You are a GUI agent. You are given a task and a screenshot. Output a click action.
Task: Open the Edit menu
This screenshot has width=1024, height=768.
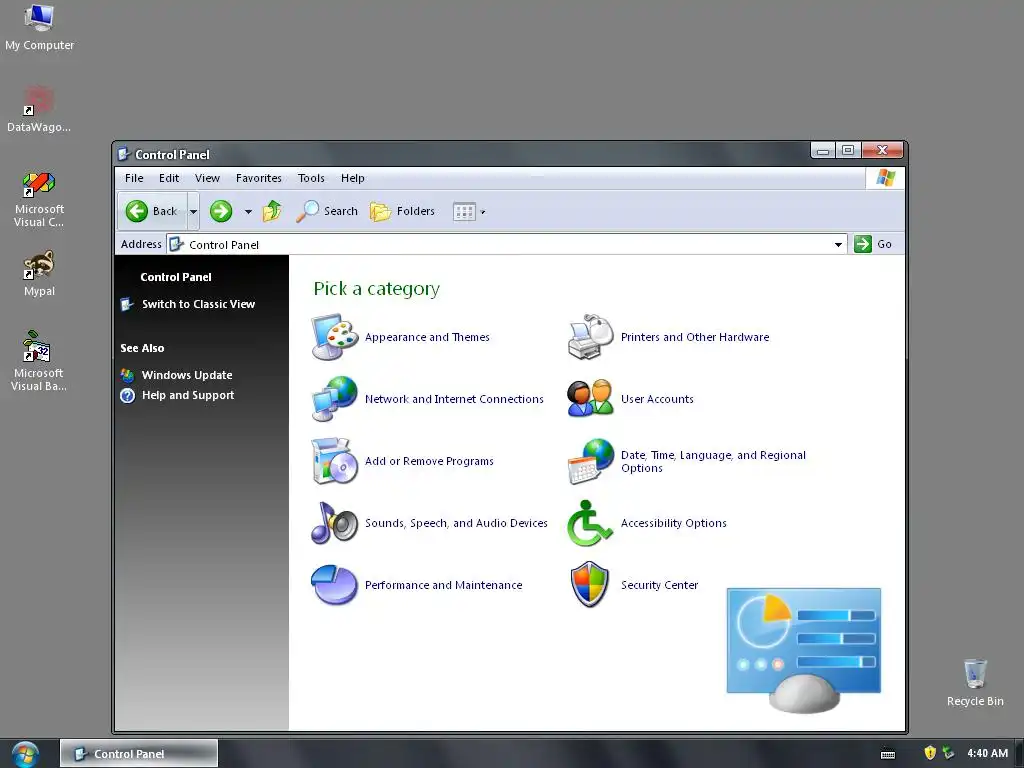(x=168, y=178)
